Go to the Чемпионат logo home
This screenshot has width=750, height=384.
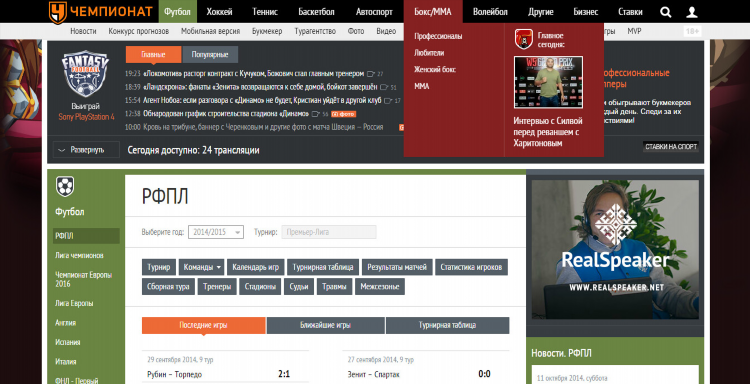click(100, 12)
